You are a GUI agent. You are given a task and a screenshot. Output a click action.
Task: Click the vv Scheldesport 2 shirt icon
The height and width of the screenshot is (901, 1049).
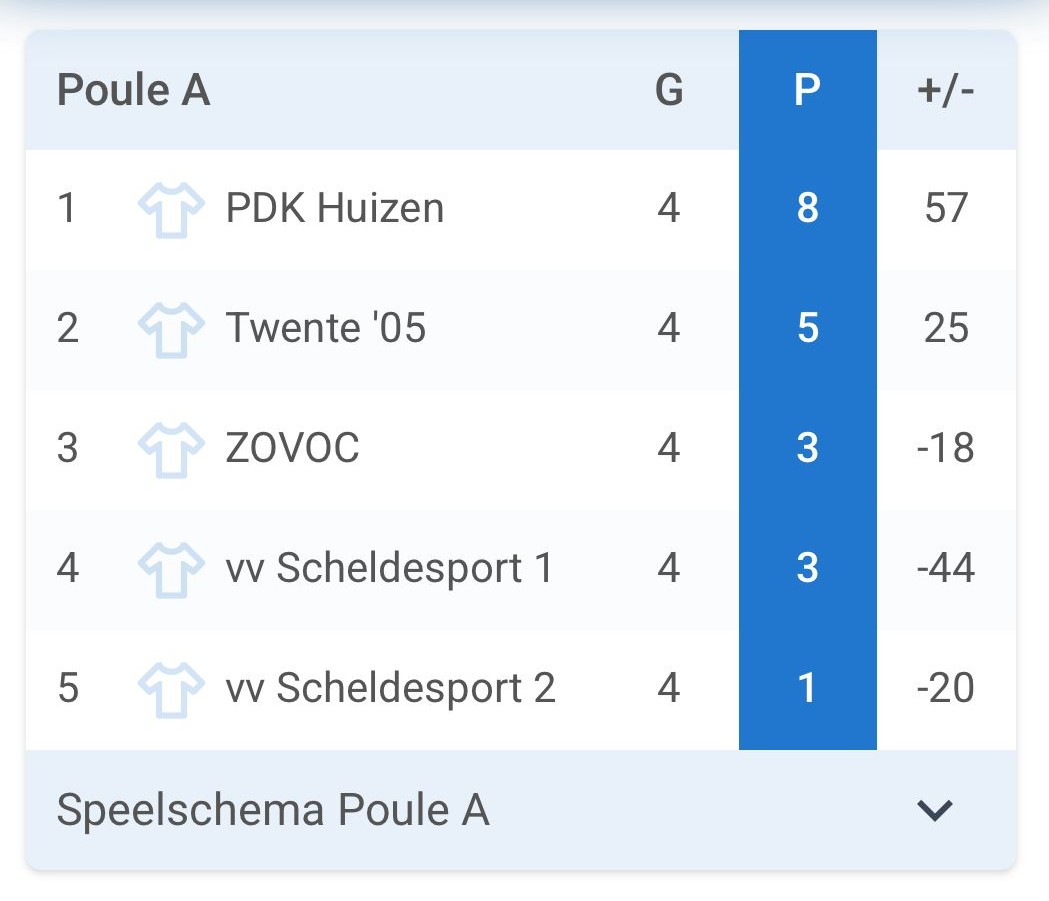tap(165, 689)
